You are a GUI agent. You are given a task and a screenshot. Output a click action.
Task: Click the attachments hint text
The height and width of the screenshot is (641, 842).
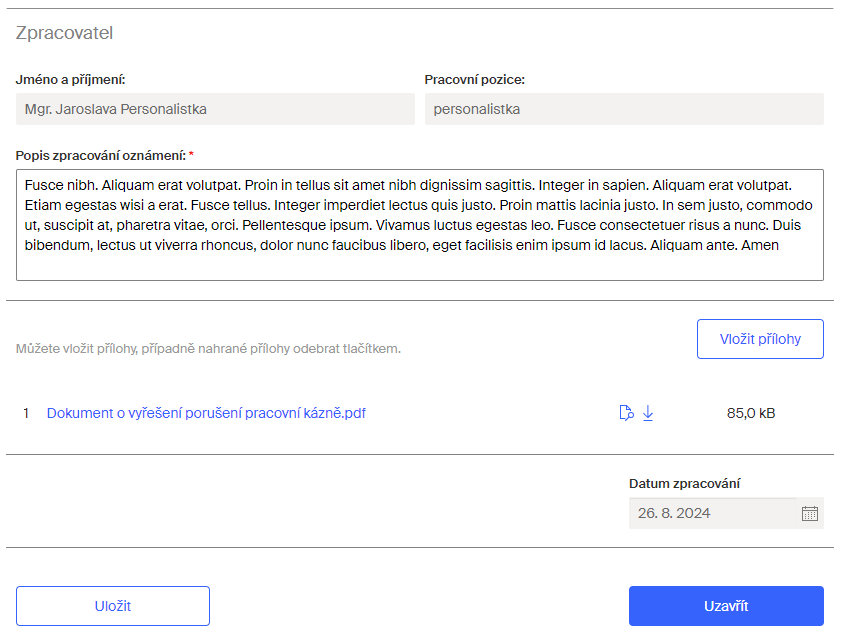pos(208,349)
